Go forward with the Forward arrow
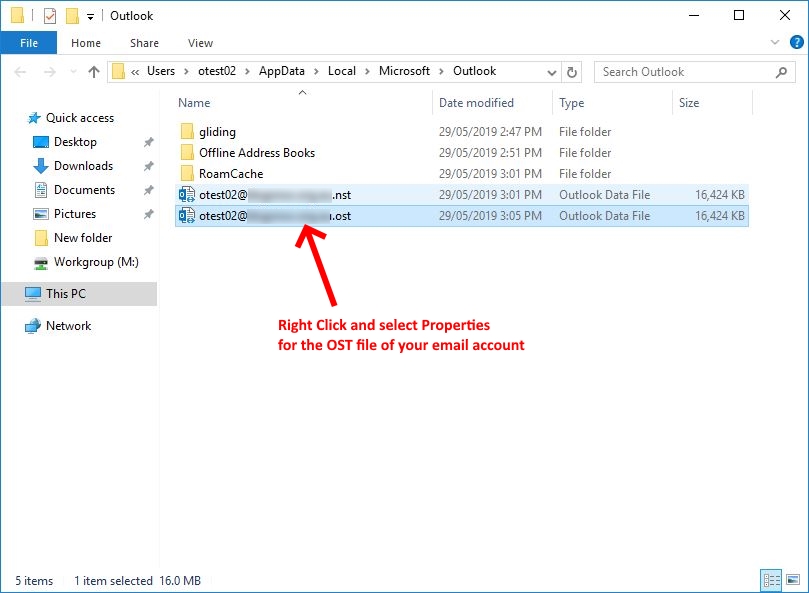 point(50,72)
